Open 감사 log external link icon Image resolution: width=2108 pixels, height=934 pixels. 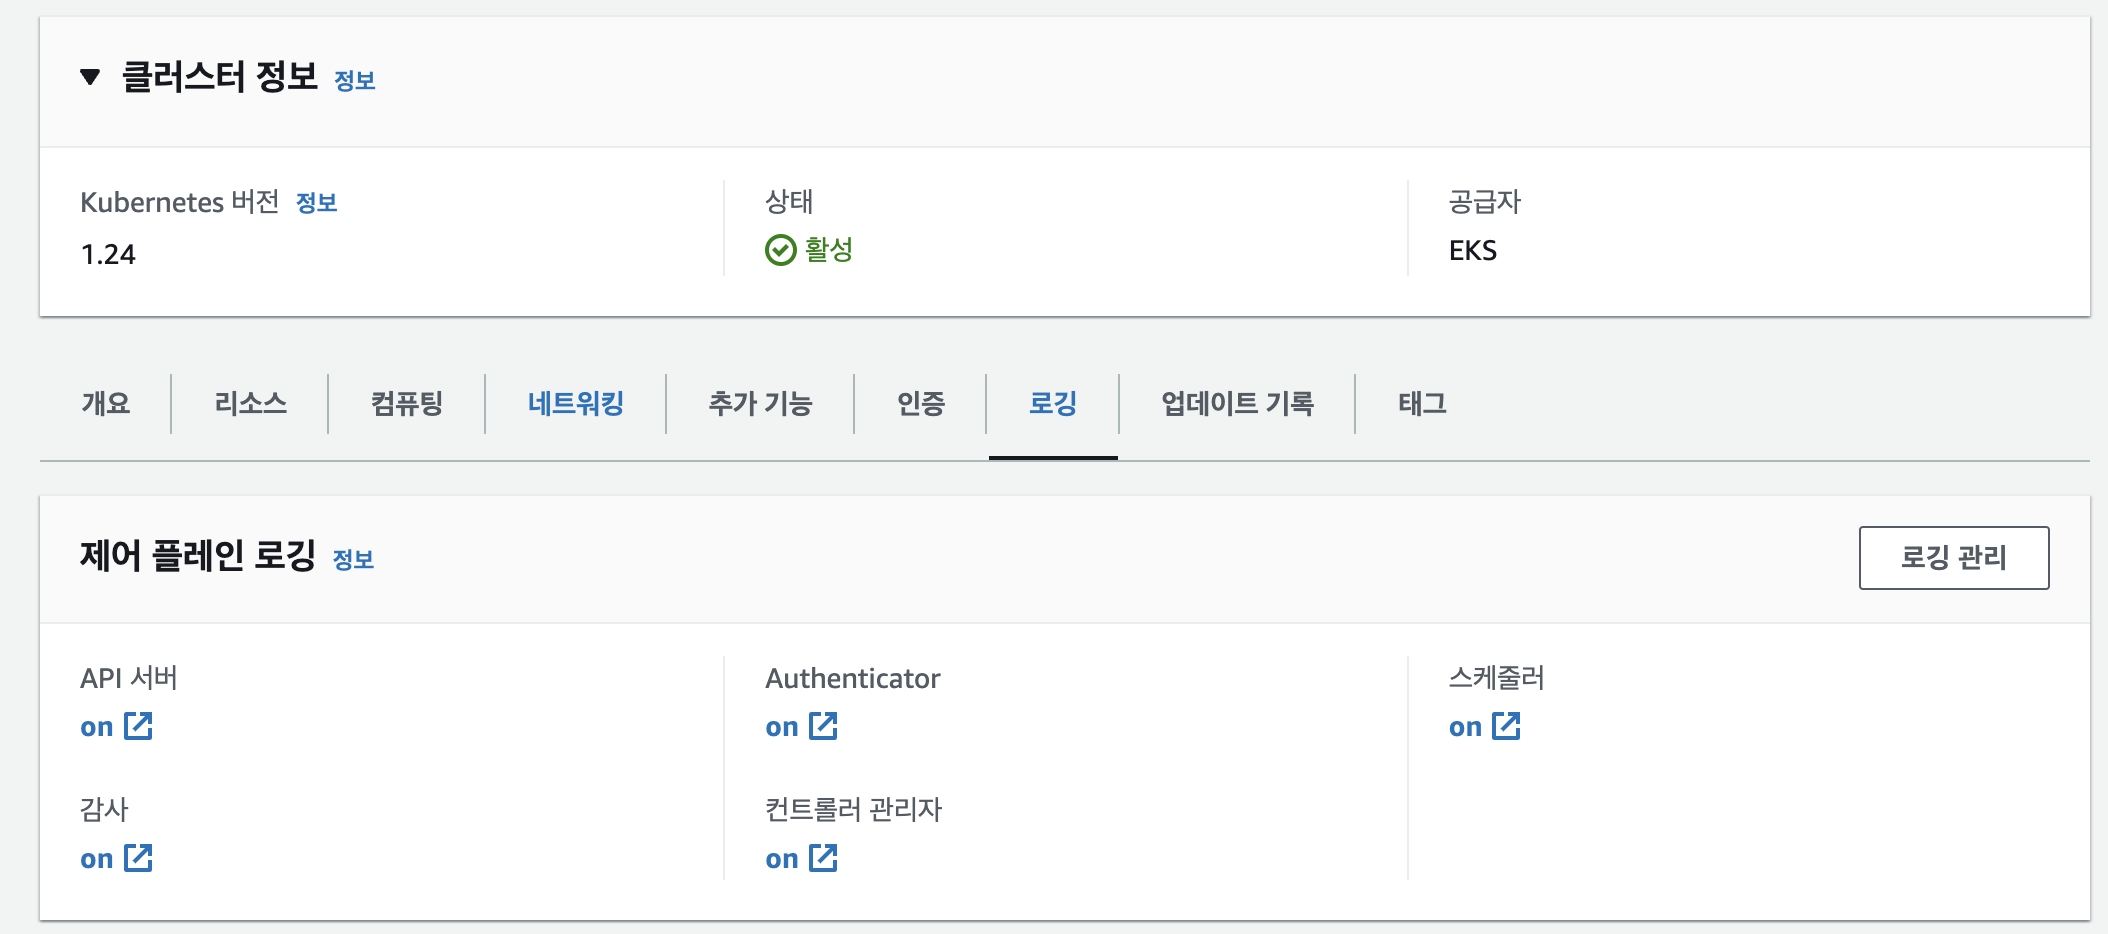138,858
